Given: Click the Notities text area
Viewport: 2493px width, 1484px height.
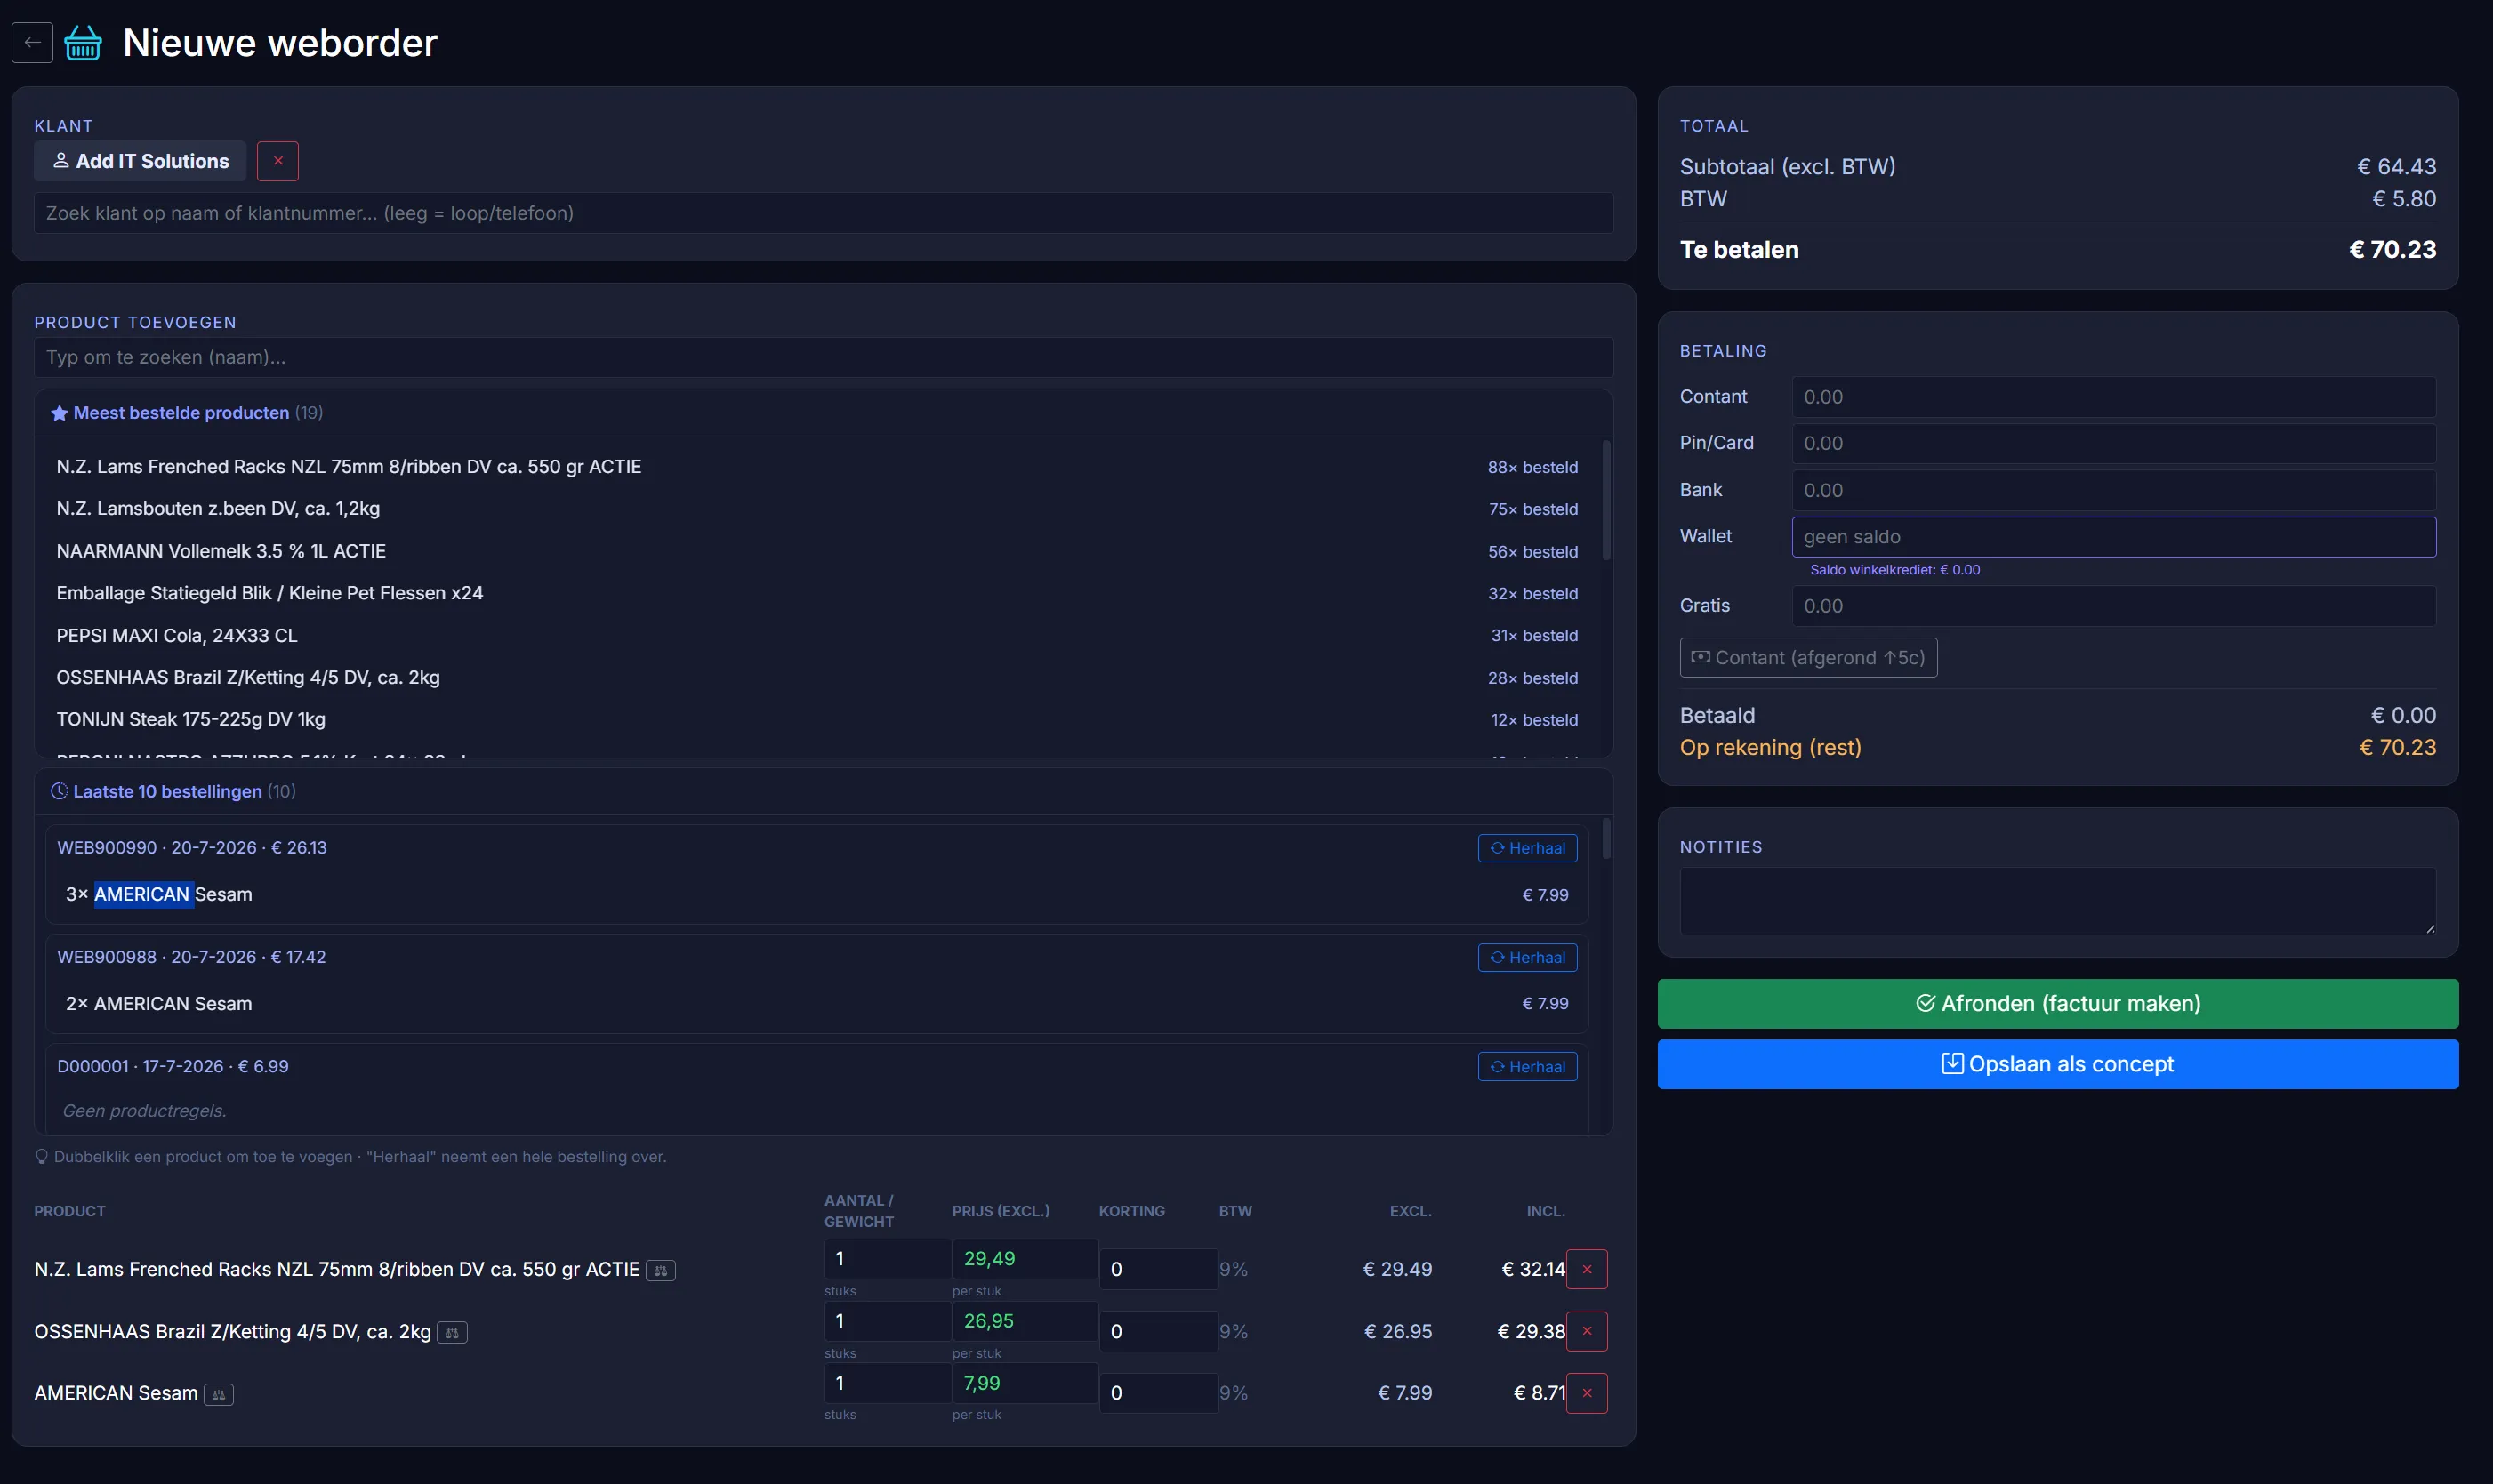Looking at the screenshot, I should 2058,901.
